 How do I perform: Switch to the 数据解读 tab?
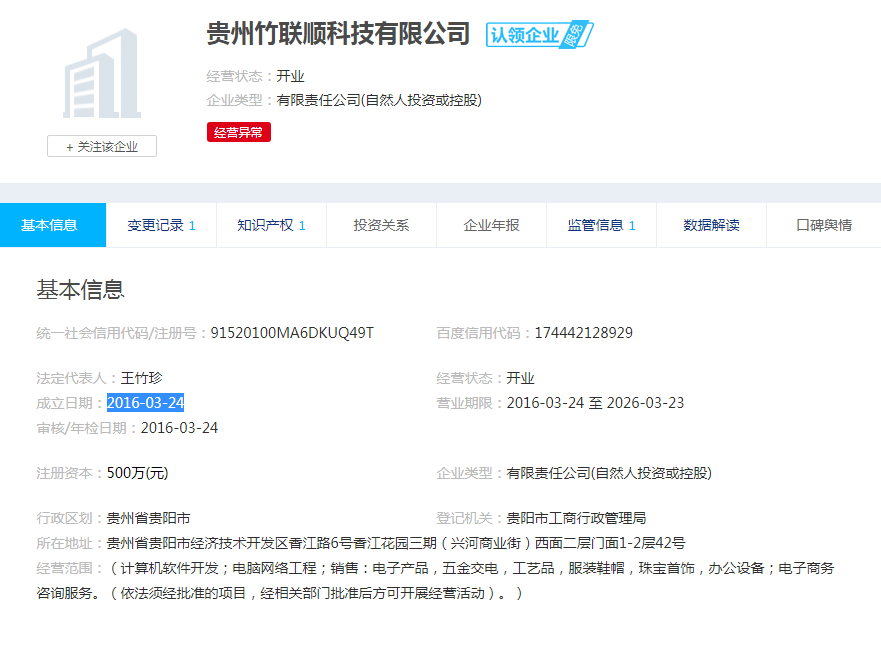click(x=711, y=225)
